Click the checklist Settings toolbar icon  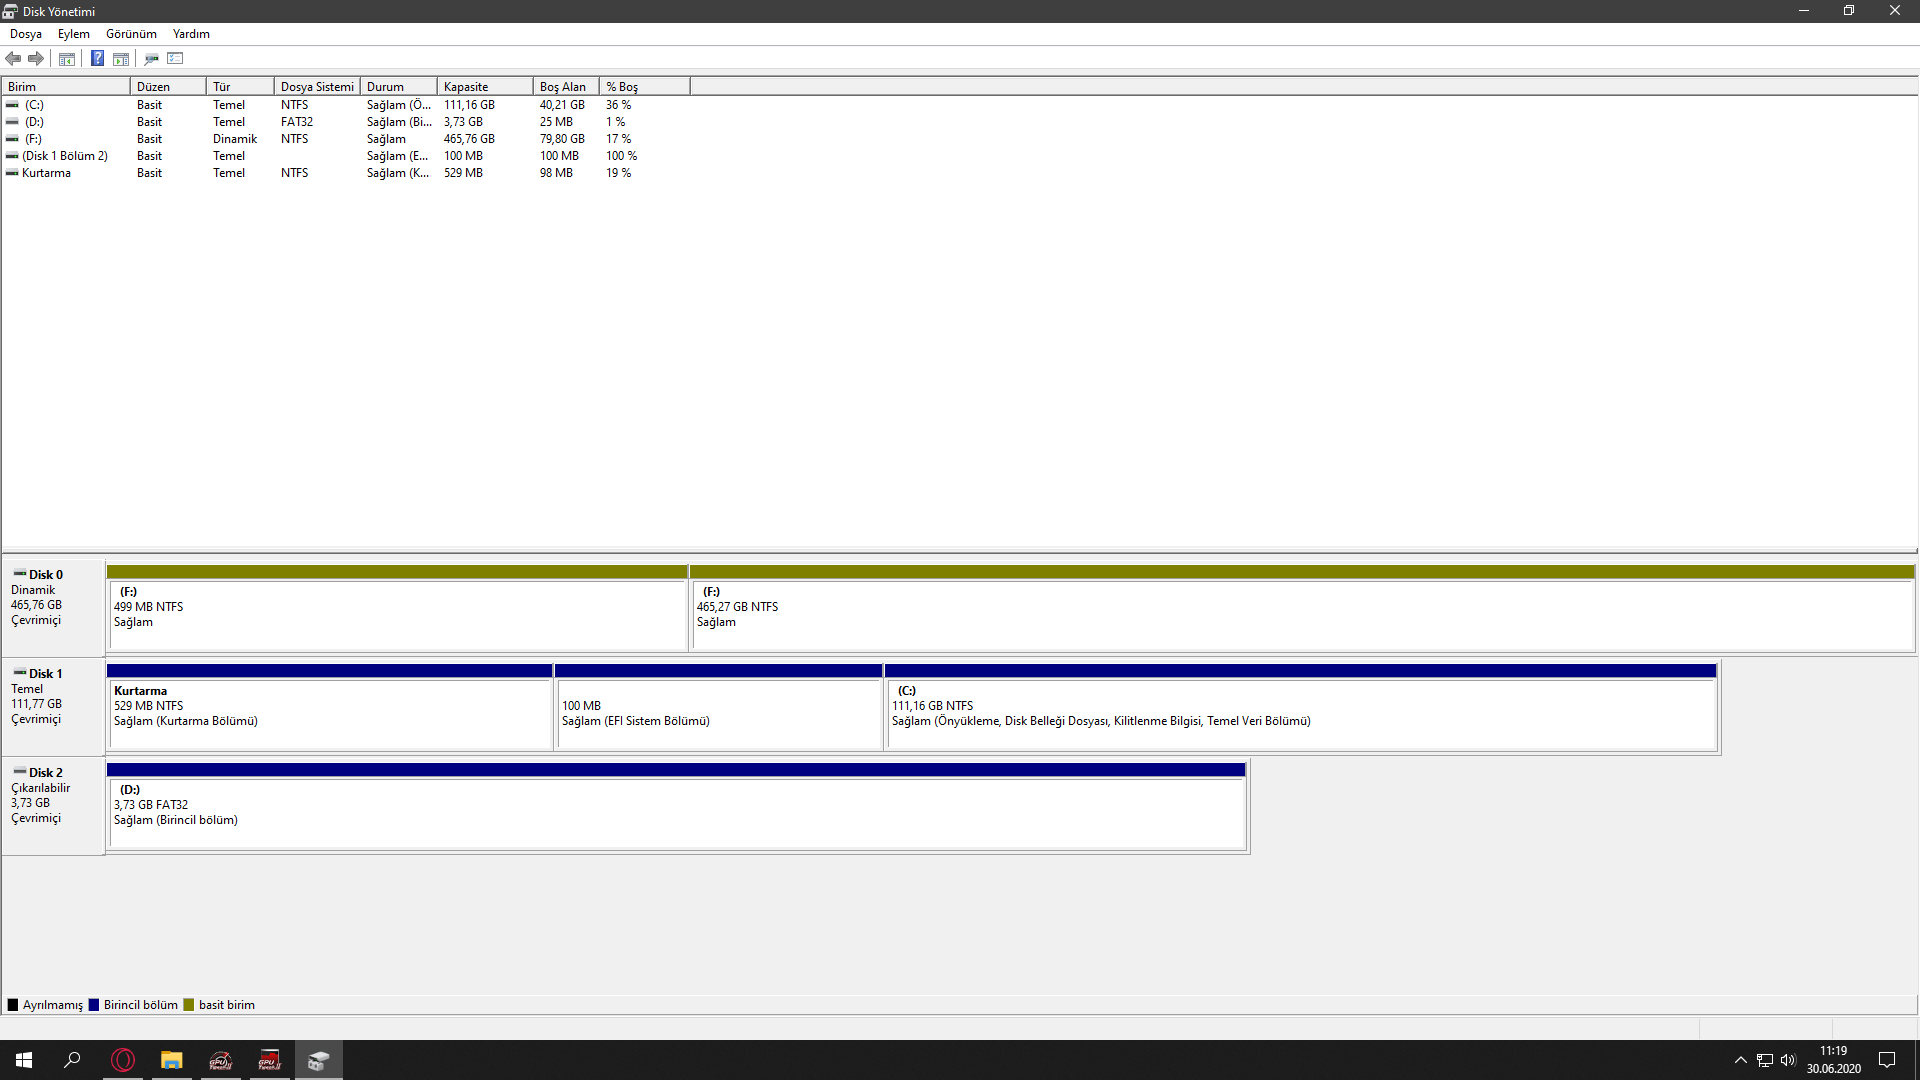(175, 58)
